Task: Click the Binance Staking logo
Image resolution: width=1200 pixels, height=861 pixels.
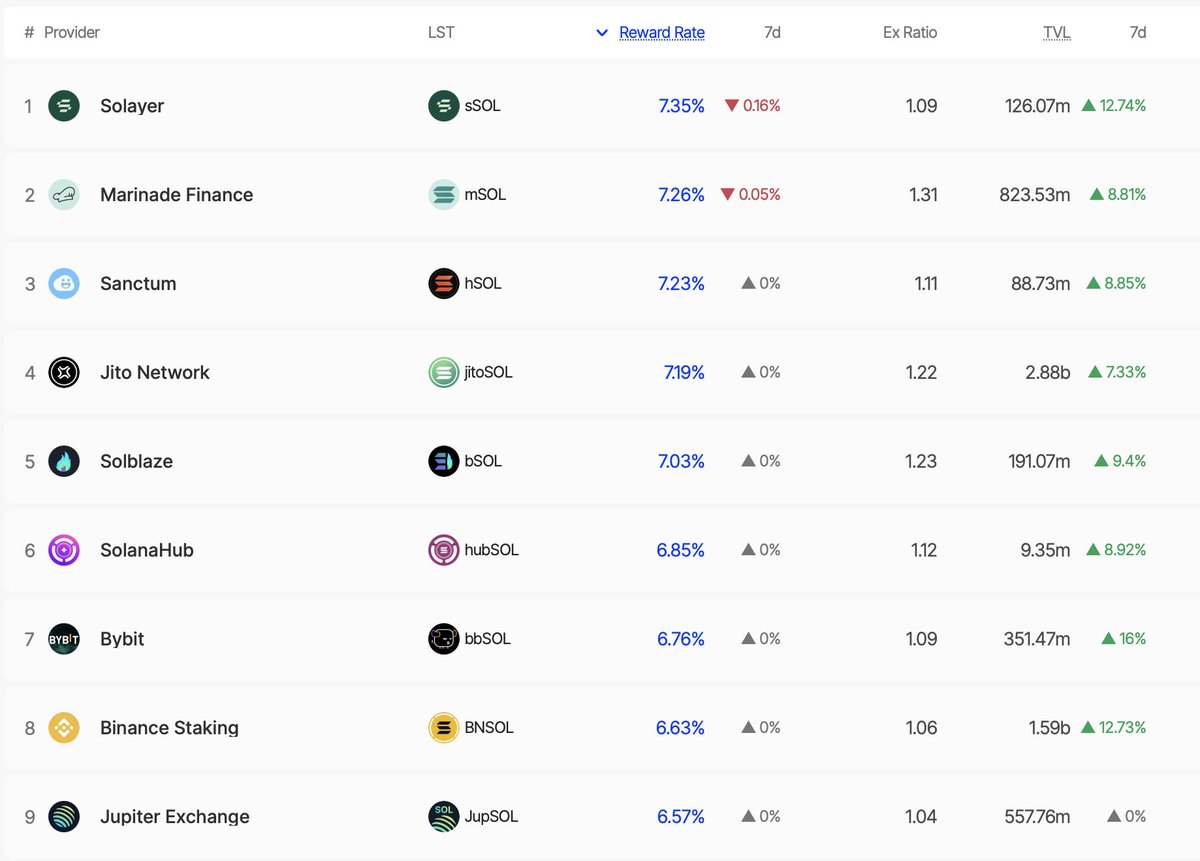Action: pyautogui.click(x=64, y=728)
